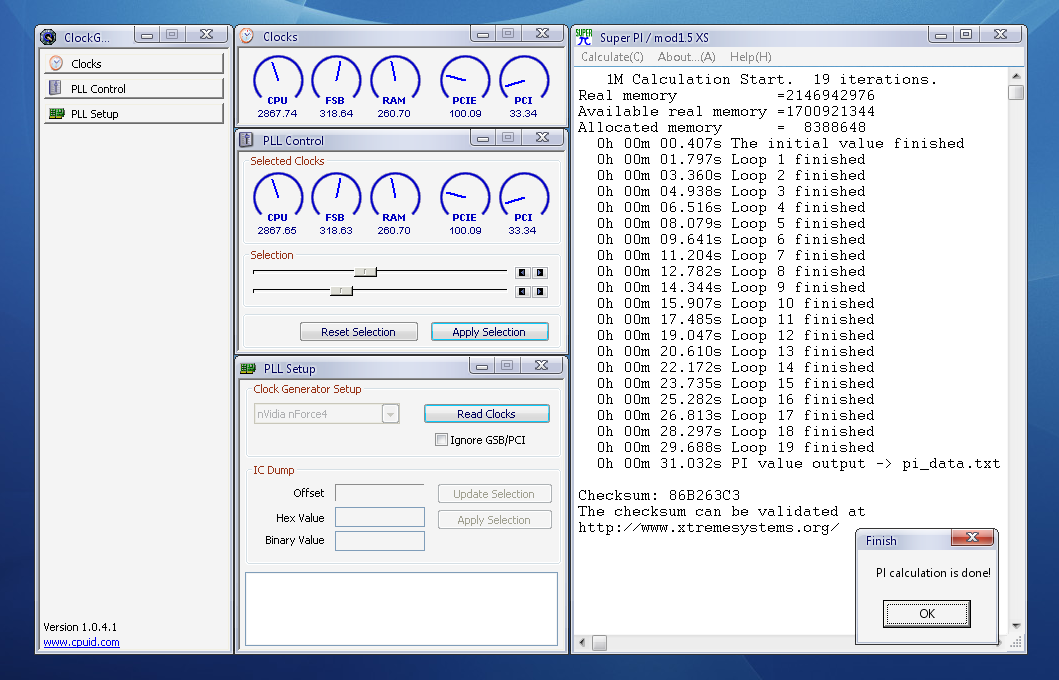The image size is (1059, 680).
Task: Click the Update Selection button
Action: (x=494, y=494)
